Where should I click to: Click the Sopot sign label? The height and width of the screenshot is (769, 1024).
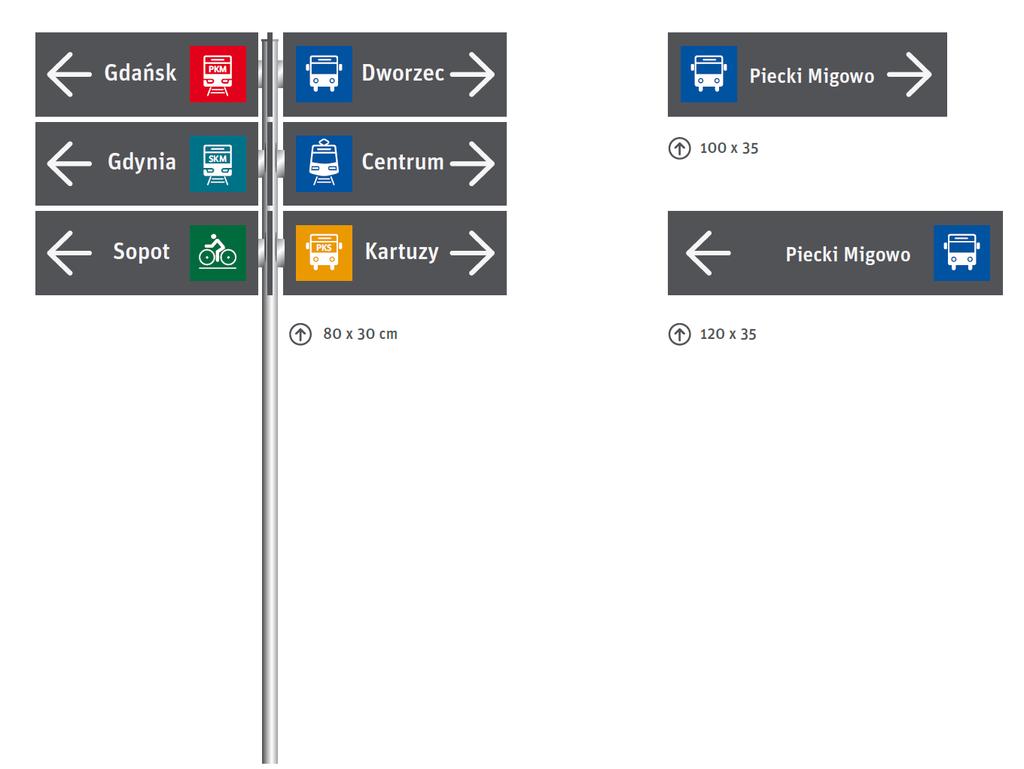click(x=141, y=252)
